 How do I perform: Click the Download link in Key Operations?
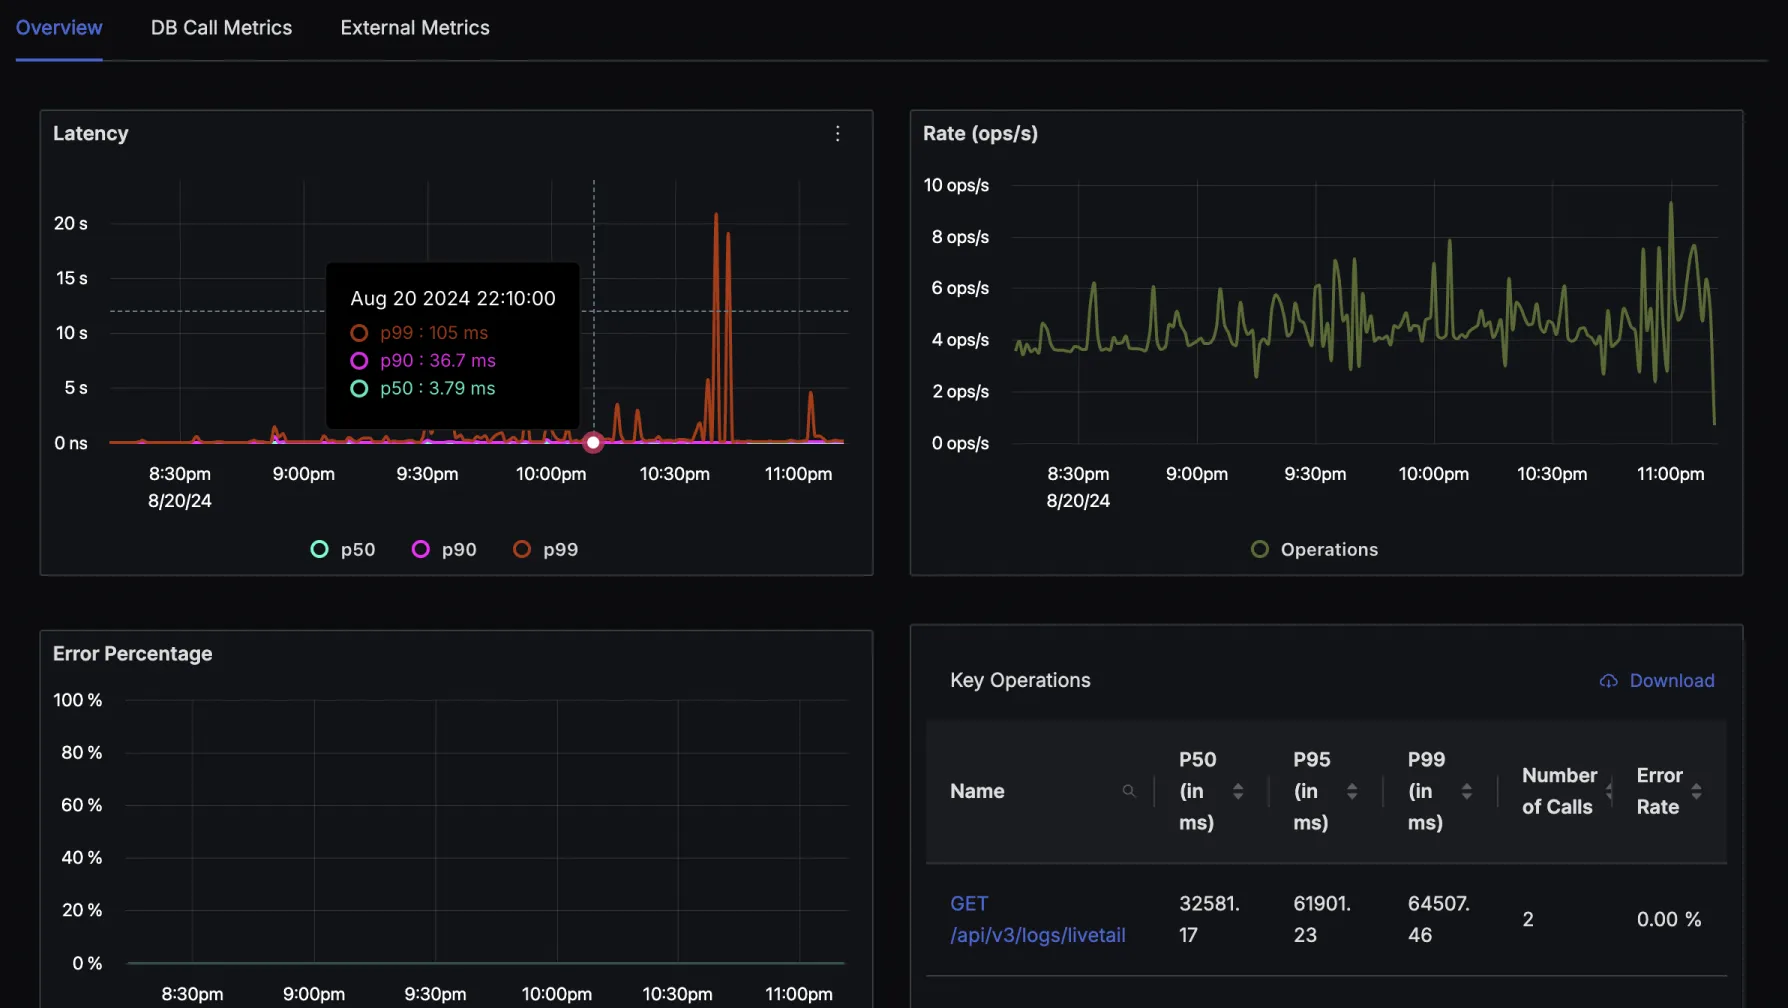(x=1671, y=680)
